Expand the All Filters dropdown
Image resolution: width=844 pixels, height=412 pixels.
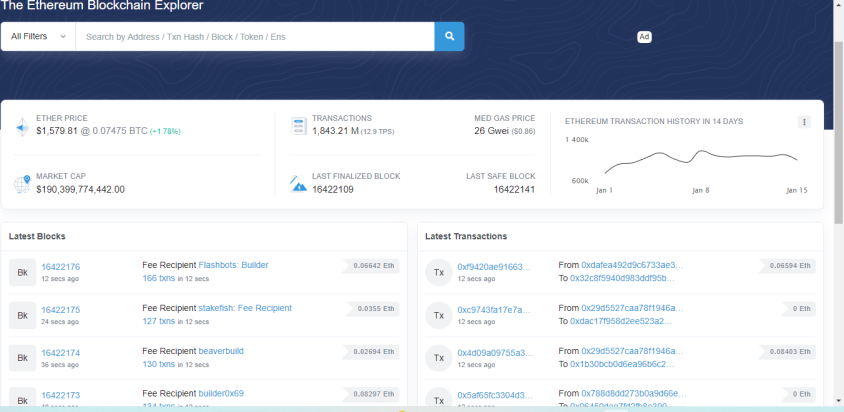pos(38,37)
